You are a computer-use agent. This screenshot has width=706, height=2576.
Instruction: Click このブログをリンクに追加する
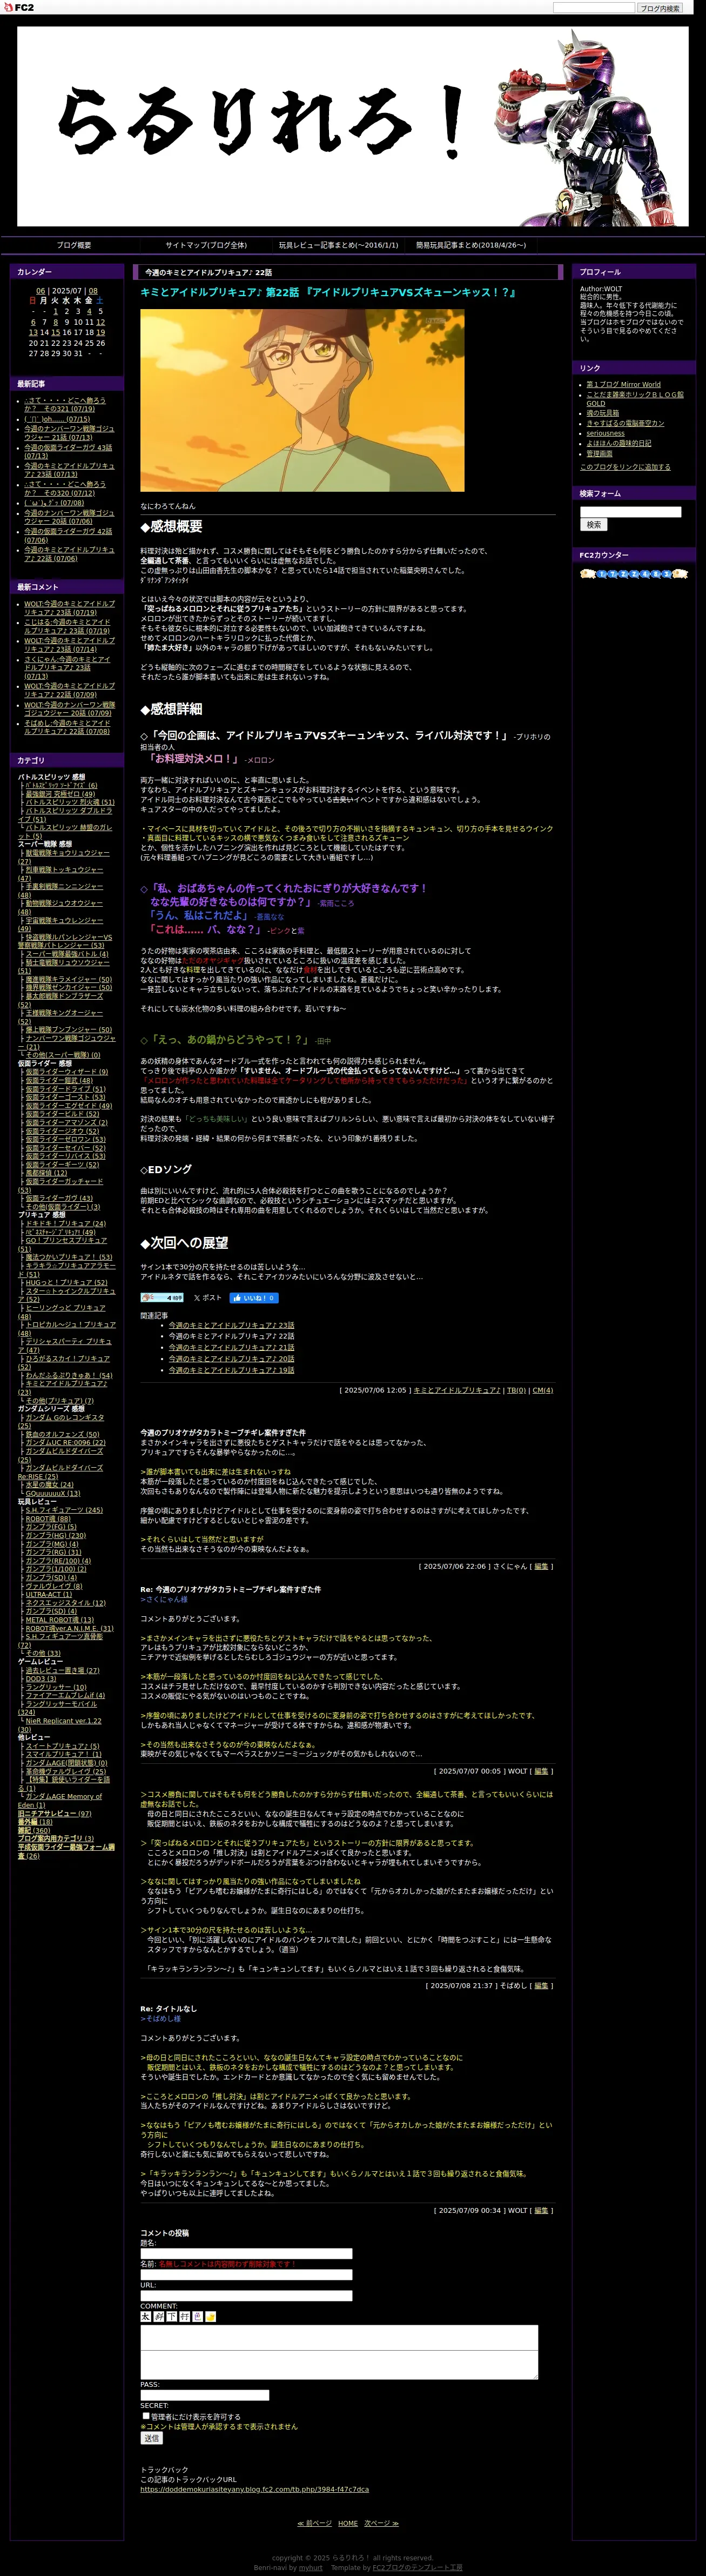point(625,467)
